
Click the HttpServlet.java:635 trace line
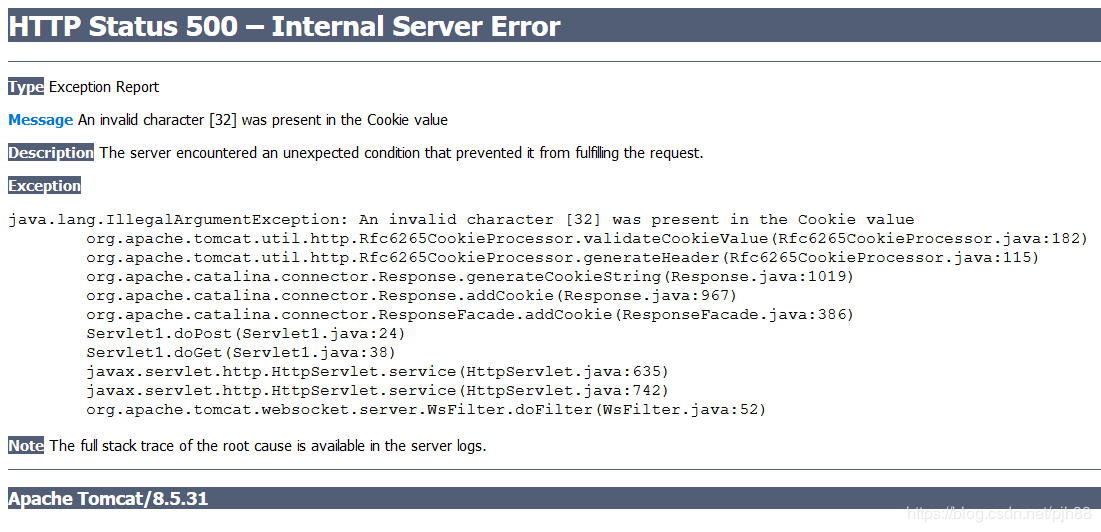pos(378,371)
